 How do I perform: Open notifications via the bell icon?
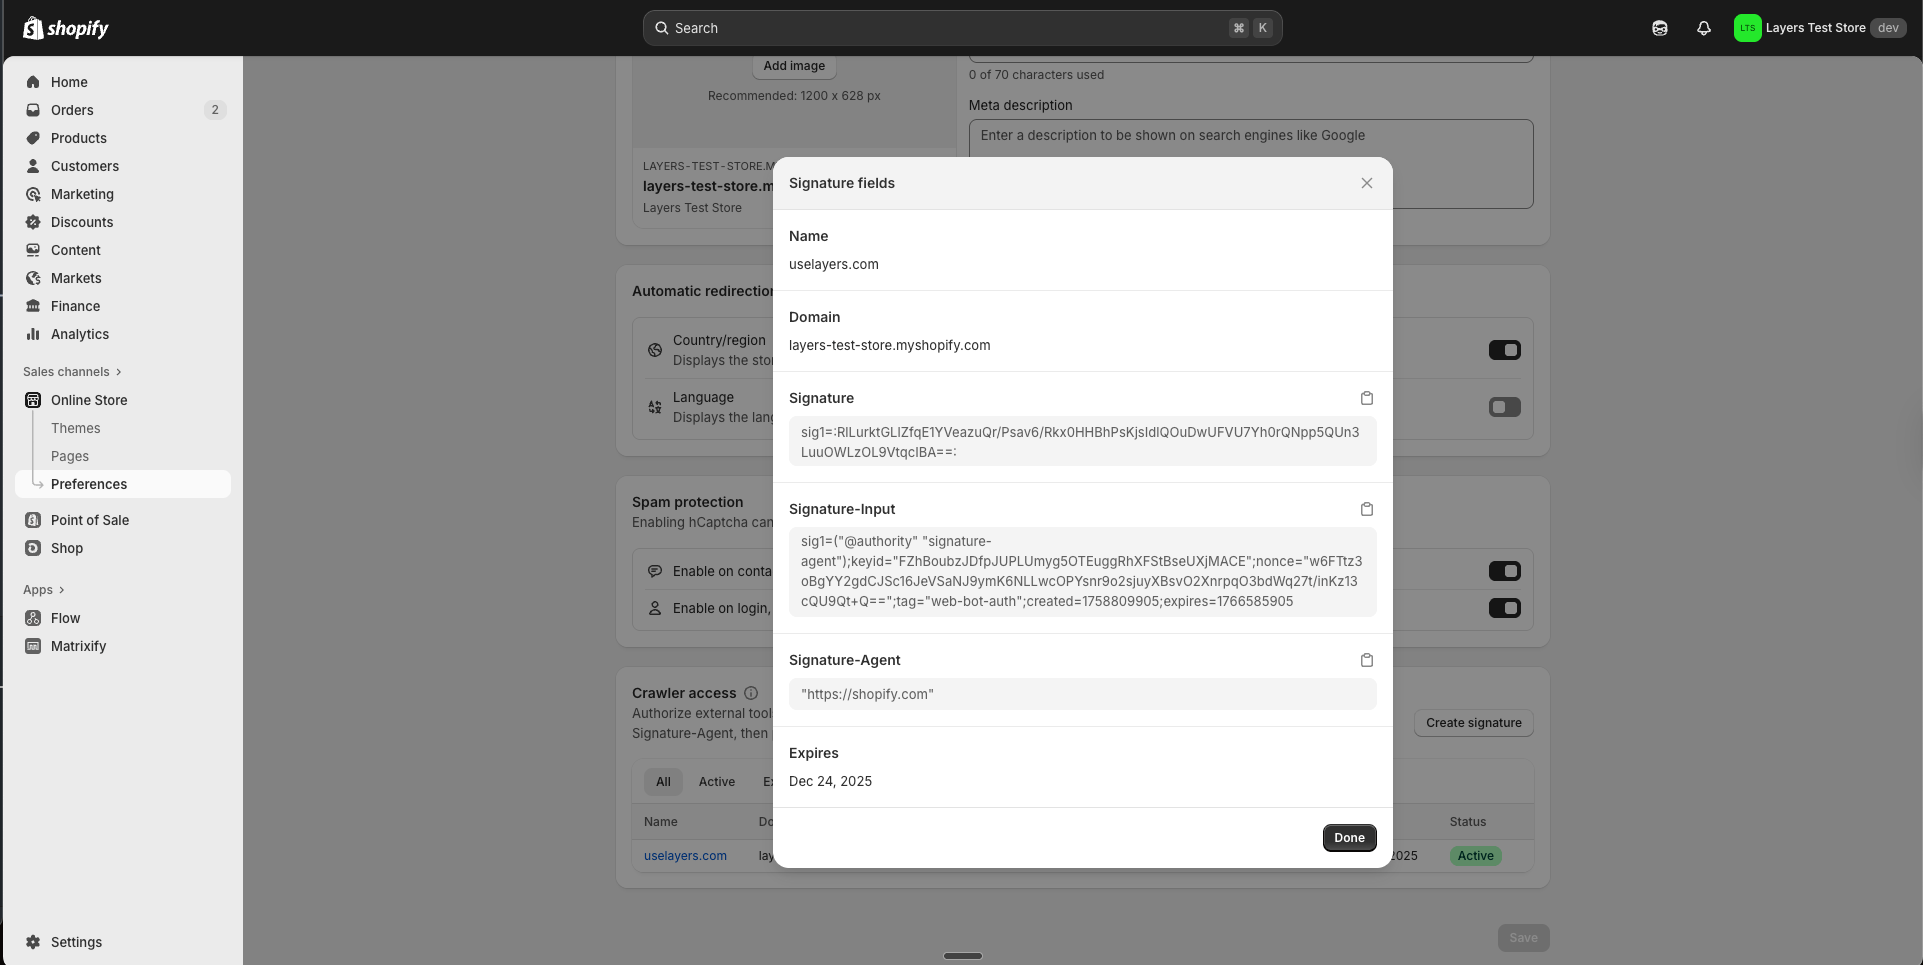(x=1703, y=28)
